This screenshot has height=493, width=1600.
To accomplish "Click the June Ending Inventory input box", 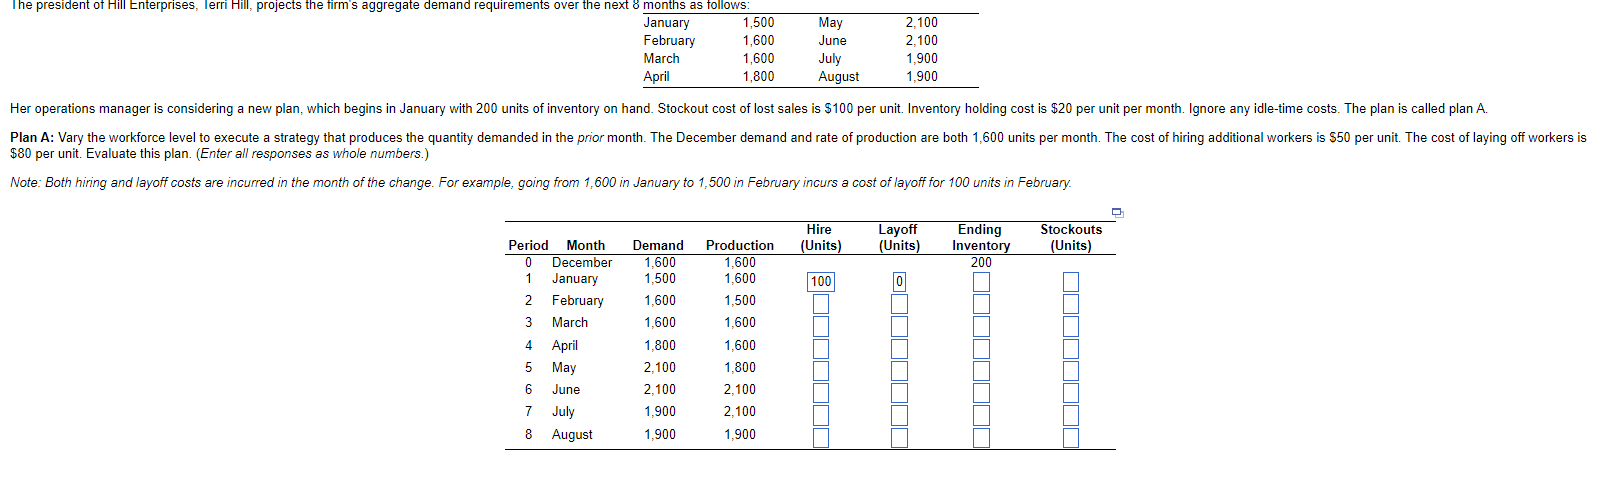I will coord(981,393).
